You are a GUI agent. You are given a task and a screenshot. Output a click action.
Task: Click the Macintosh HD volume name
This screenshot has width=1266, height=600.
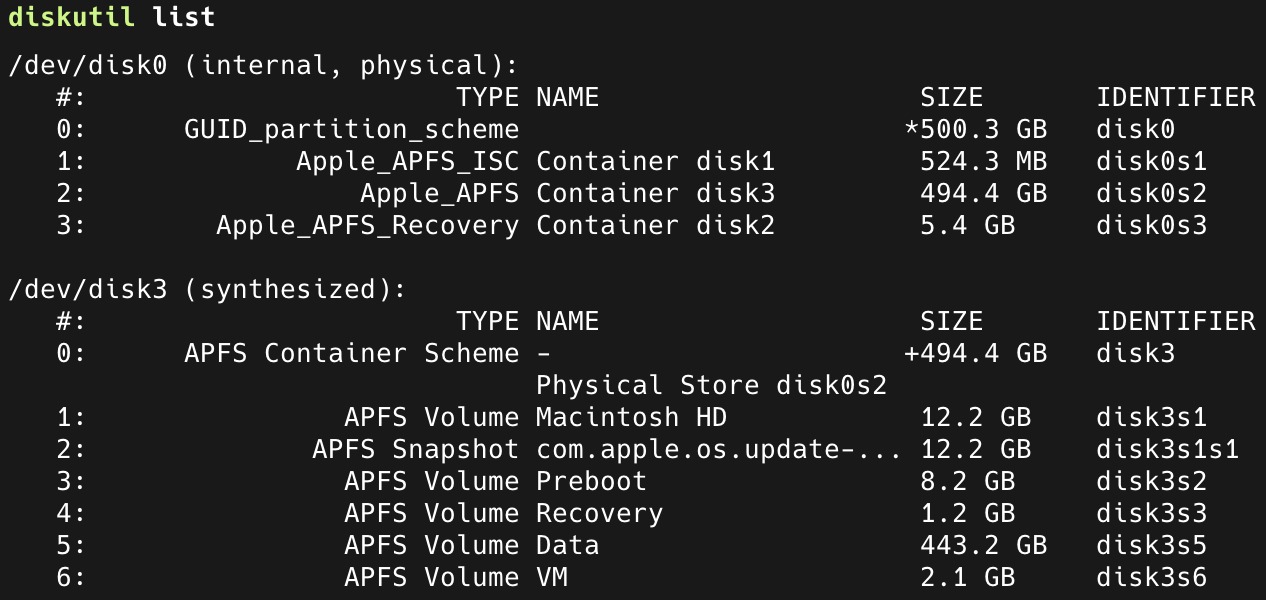tap(631, 417)
